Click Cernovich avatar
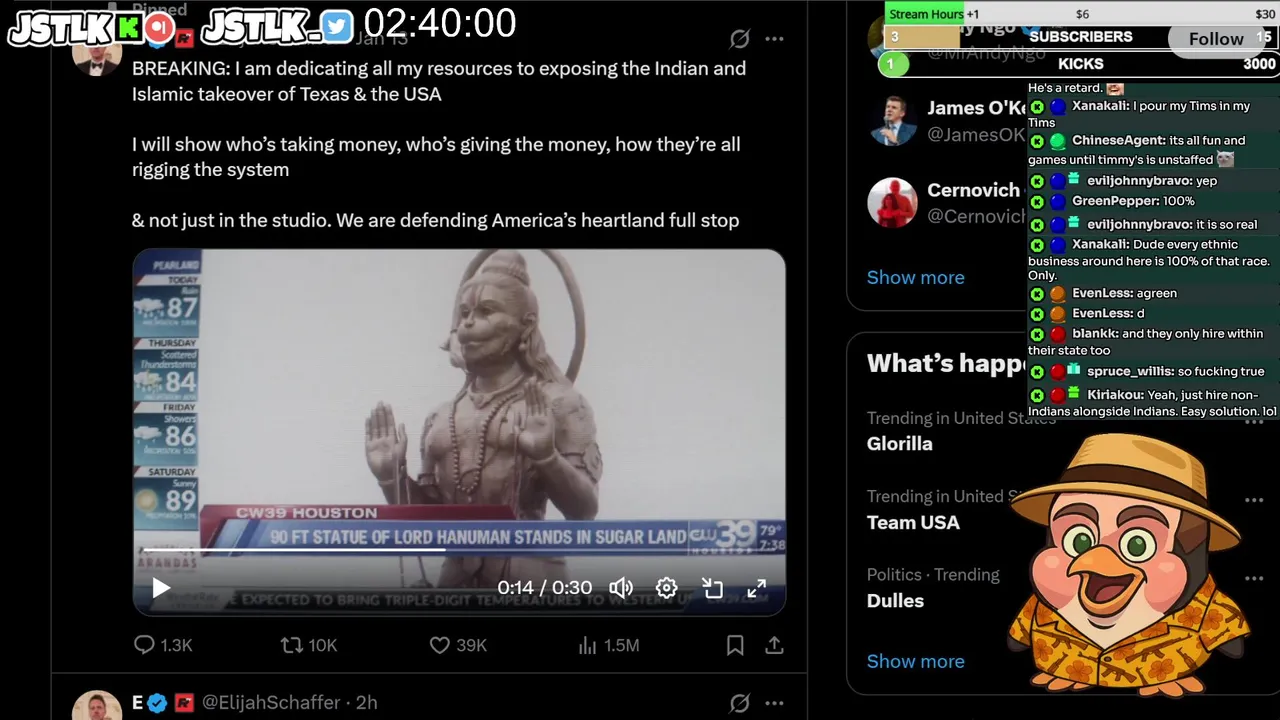The height and width of the screenshot is (720, 1280). pos(892,202)
